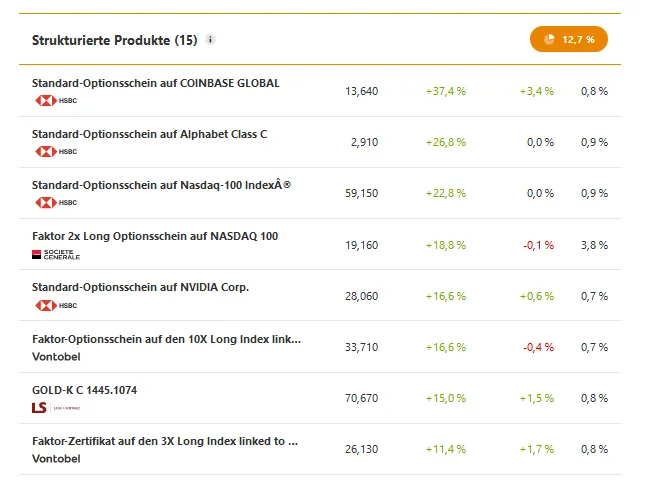Image resolution: width=667 pixels, height=485 pixels.
Task: Select price 2,910 in Alphabet row
Action: [365, 142]
